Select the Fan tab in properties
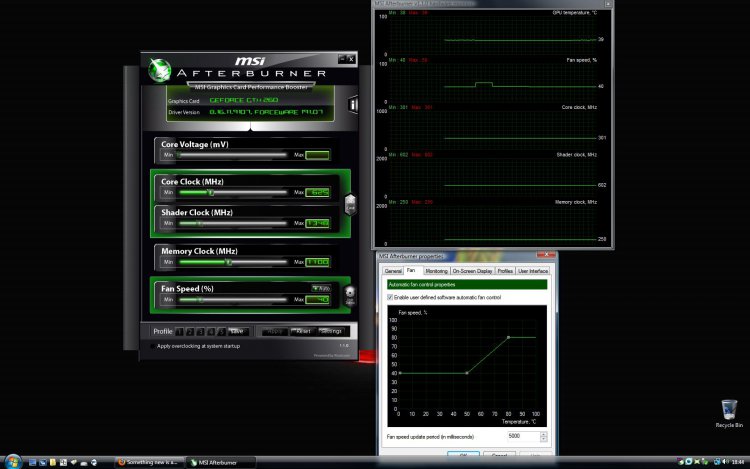750x469 pixels. point(411,270)
